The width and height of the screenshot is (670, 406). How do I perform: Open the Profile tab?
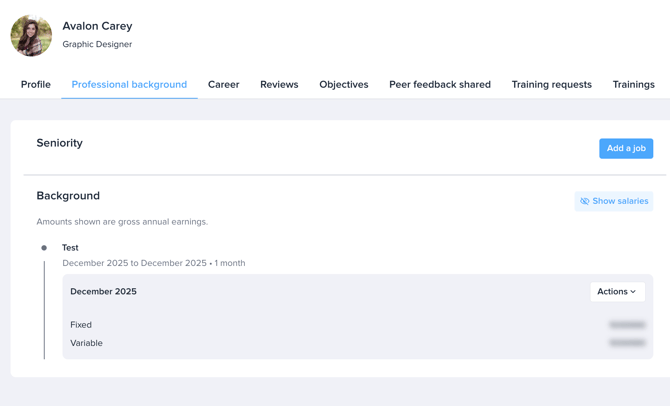pyautogui.click(x=36, y=85)
